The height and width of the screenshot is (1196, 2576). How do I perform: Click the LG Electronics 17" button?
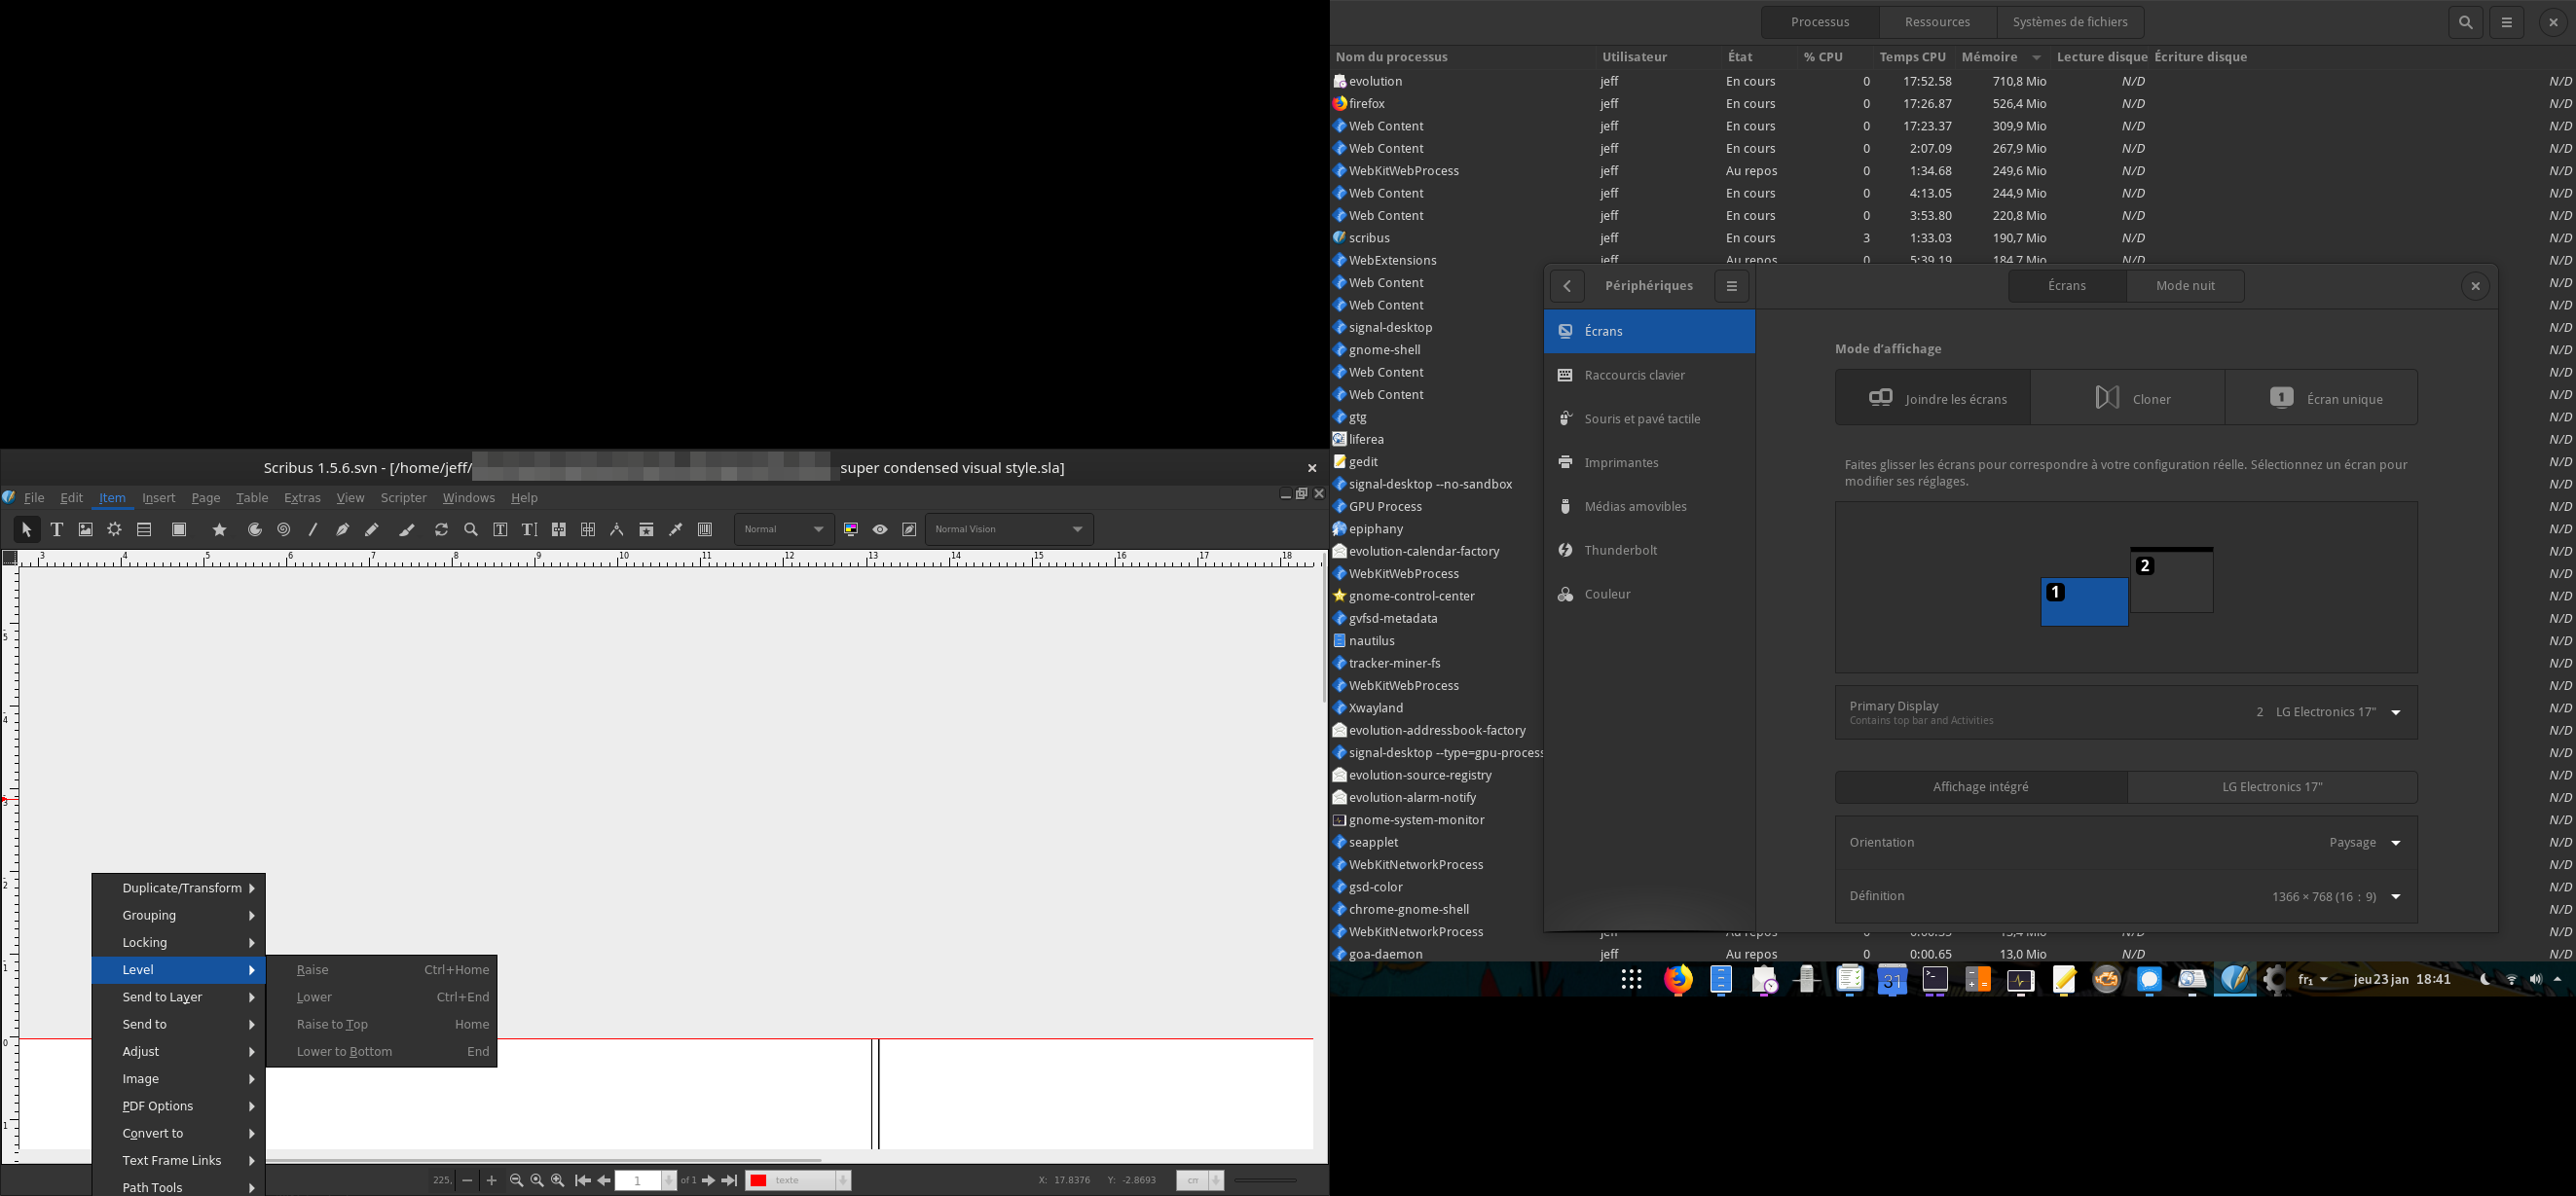2272,787
